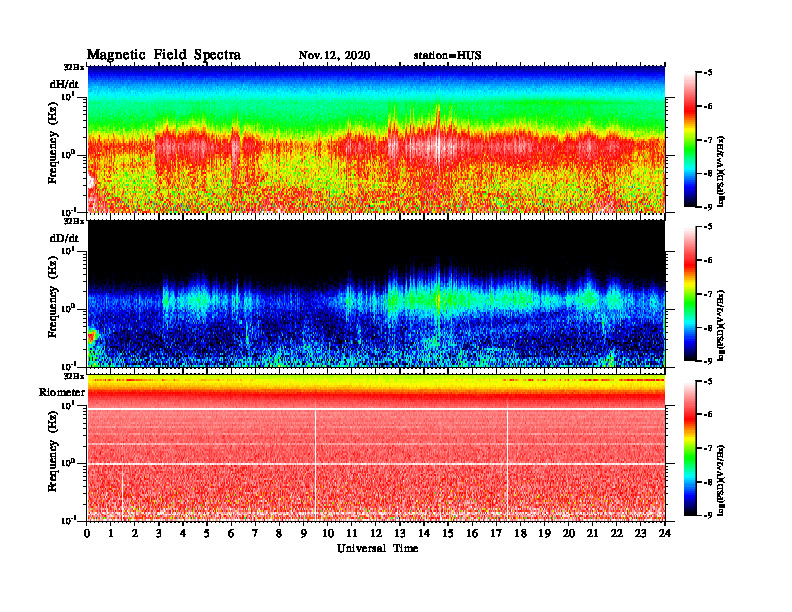The image size is (792, 612).
Task: Click the dH/dt panel color bar
Action: 689,140
